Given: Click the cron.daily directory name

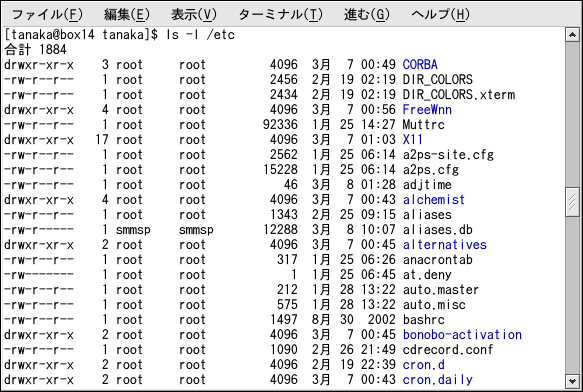Looking at the screenshot, I should 438,380.
